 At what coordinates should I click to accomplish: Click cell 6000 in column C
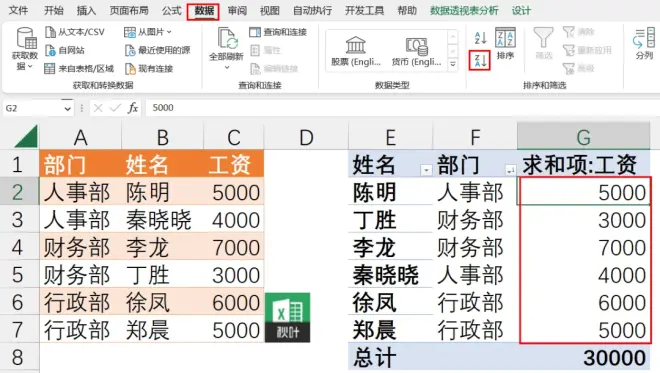pos(234,302)
